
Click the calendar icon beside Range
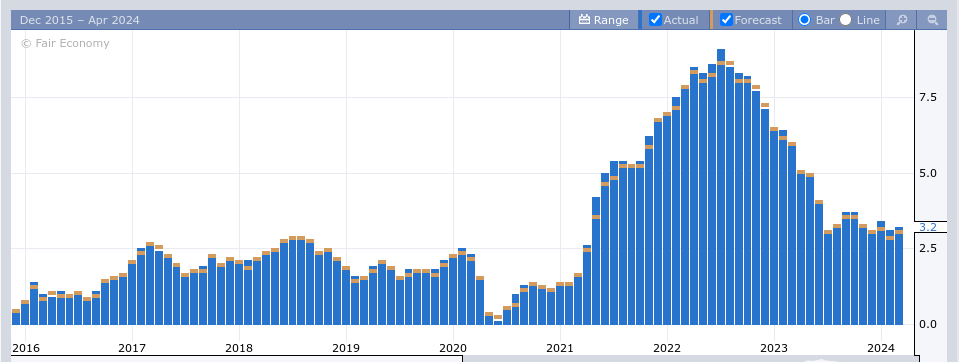(584, 20)
